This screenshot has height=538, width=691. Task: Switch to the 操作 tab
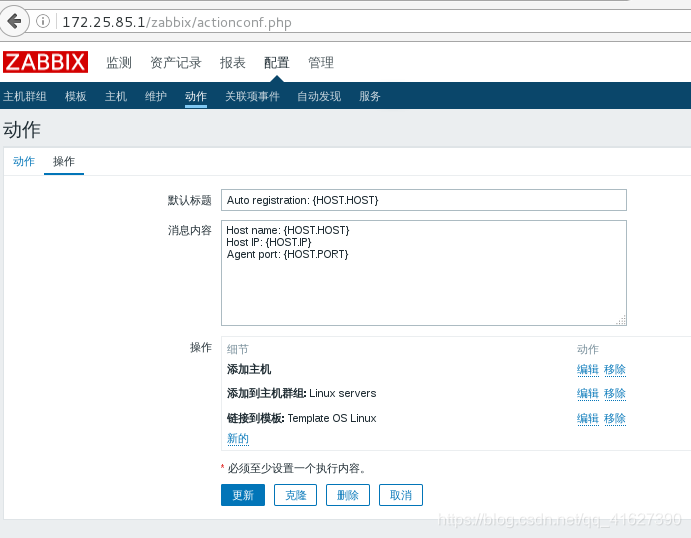64,161
